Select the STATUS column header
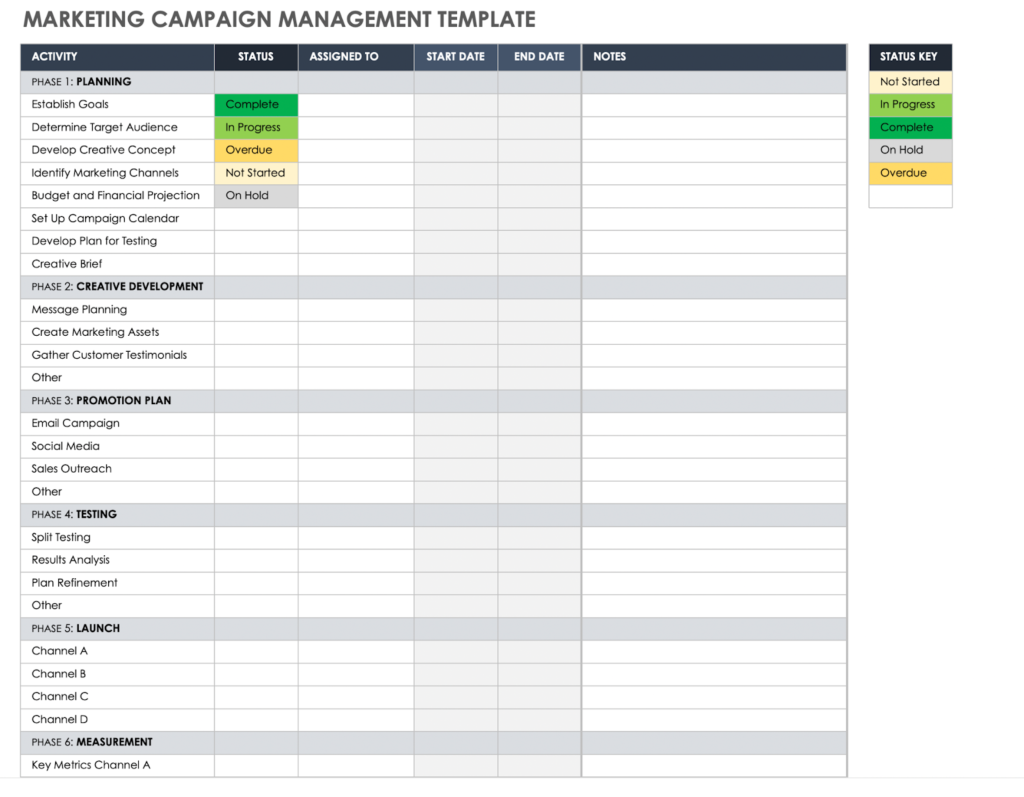 coord(256,57)
